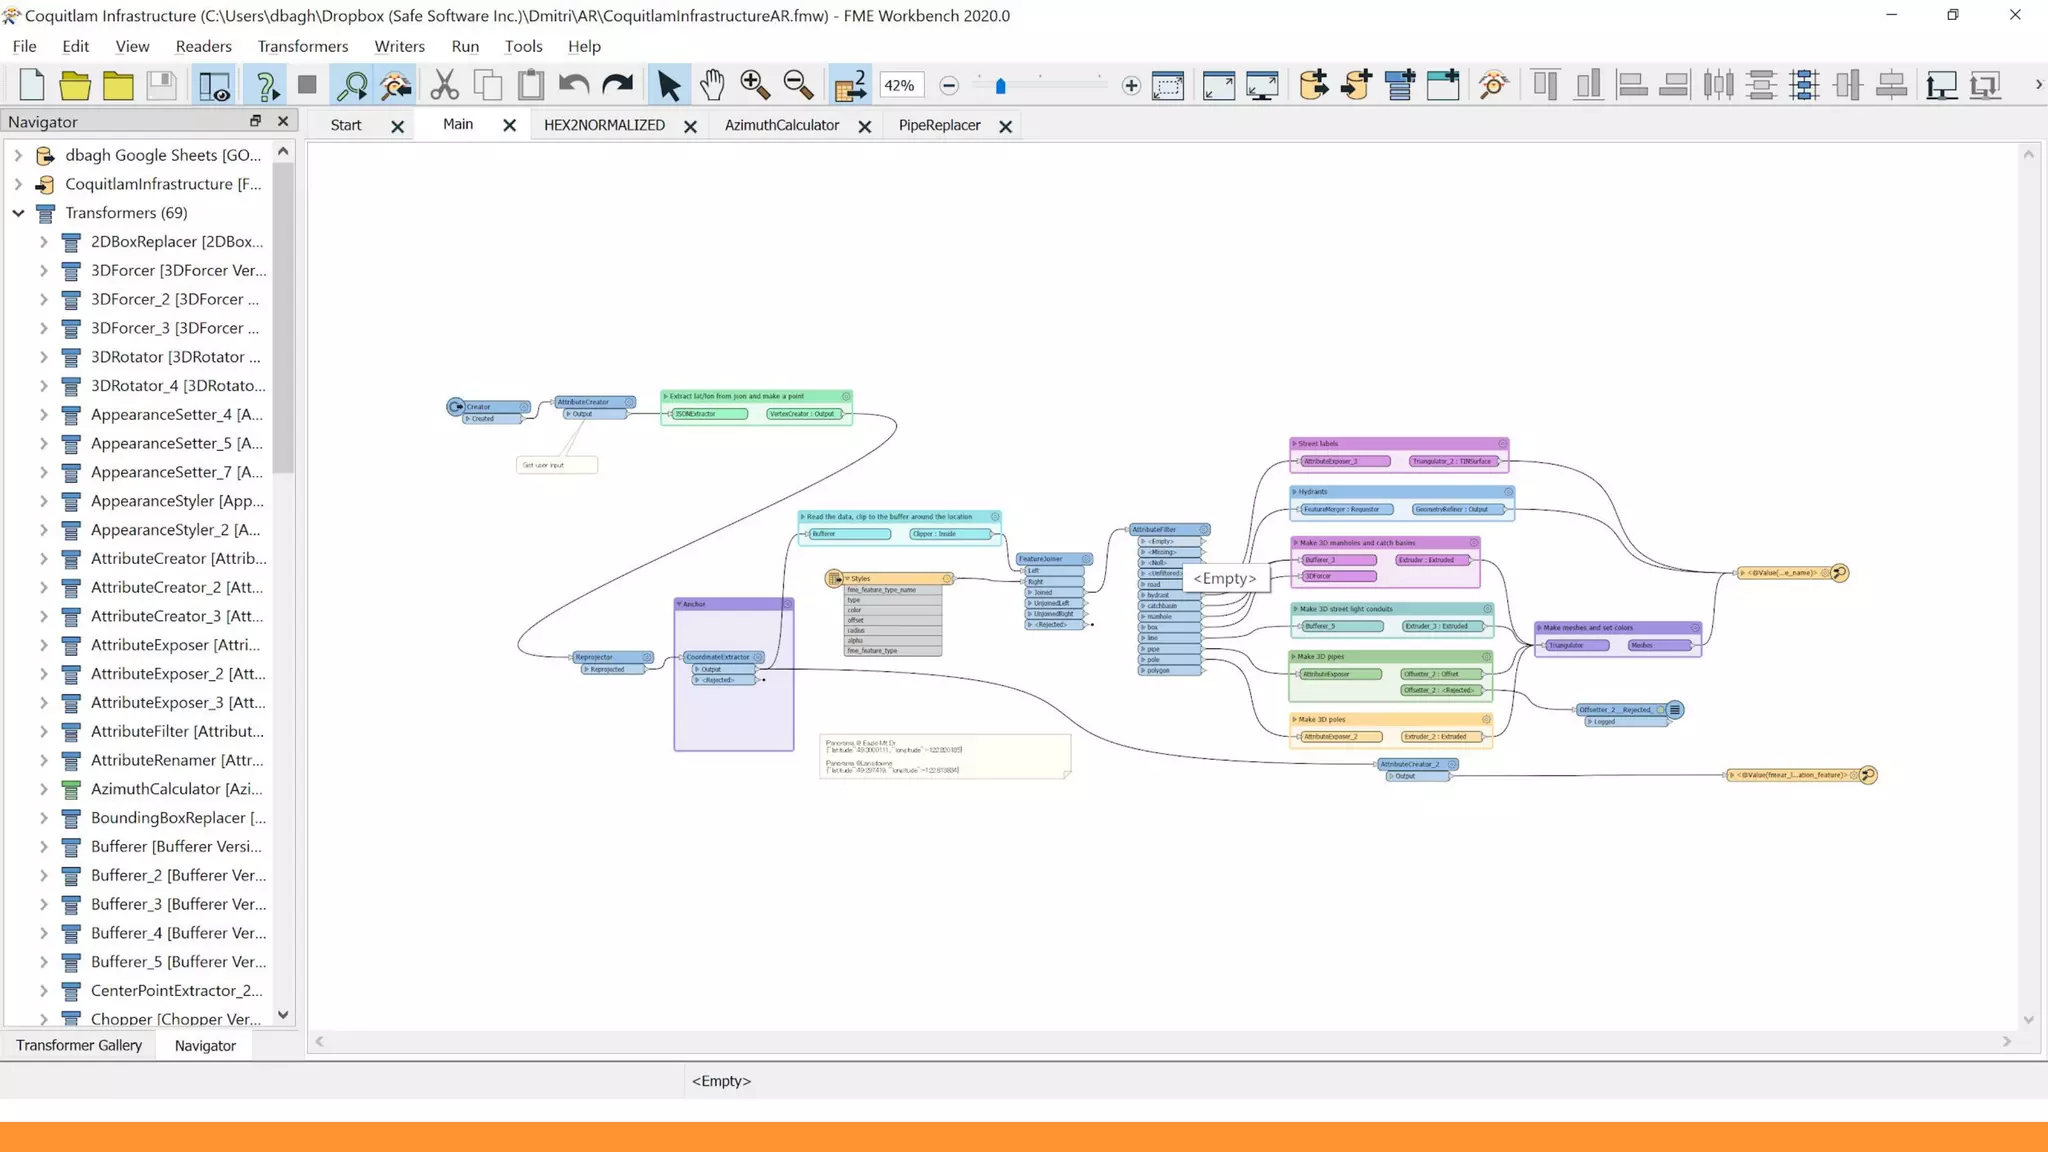Viewport: 2048px width, 1152px height.
Task: Toggle Run with Prompt mode
Action: pos(266,85)
